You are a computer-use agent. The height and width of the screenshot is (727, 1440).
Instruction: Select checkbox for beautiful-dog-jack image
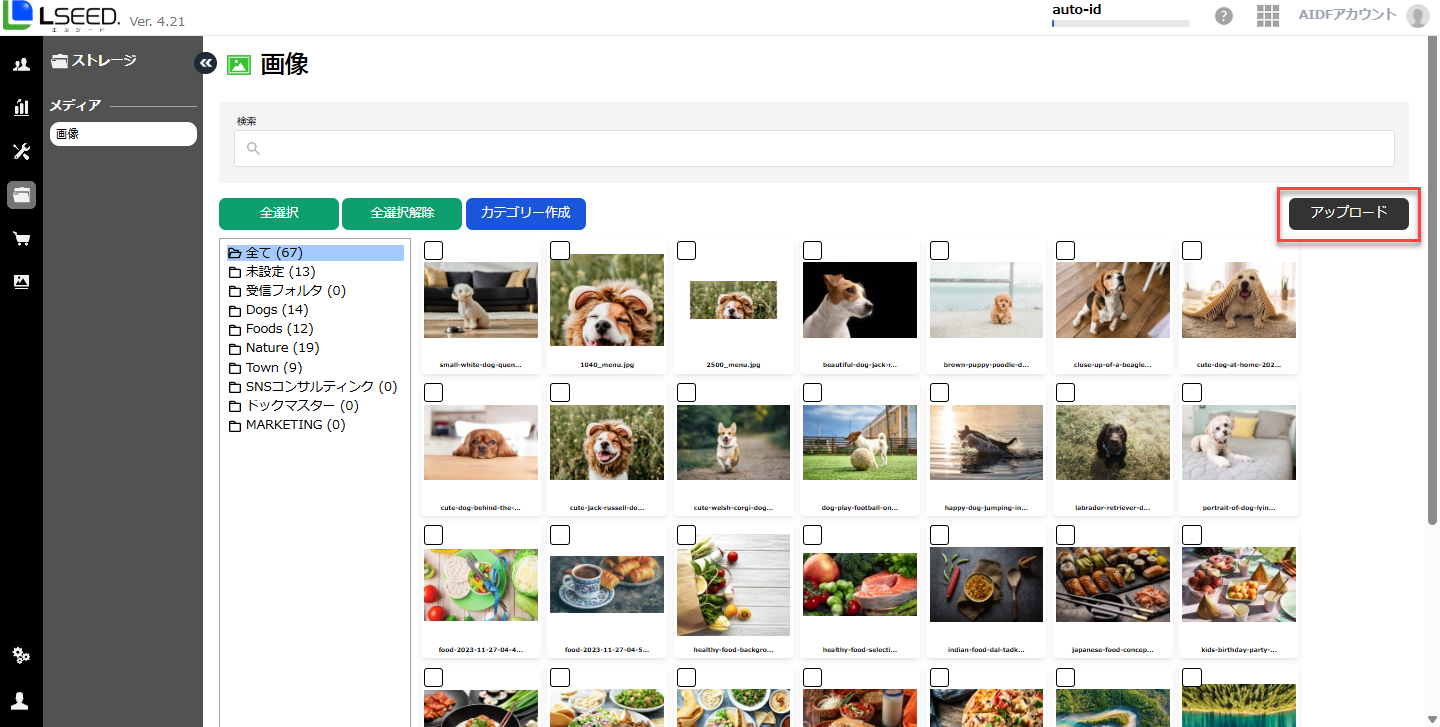coord(813,250)
